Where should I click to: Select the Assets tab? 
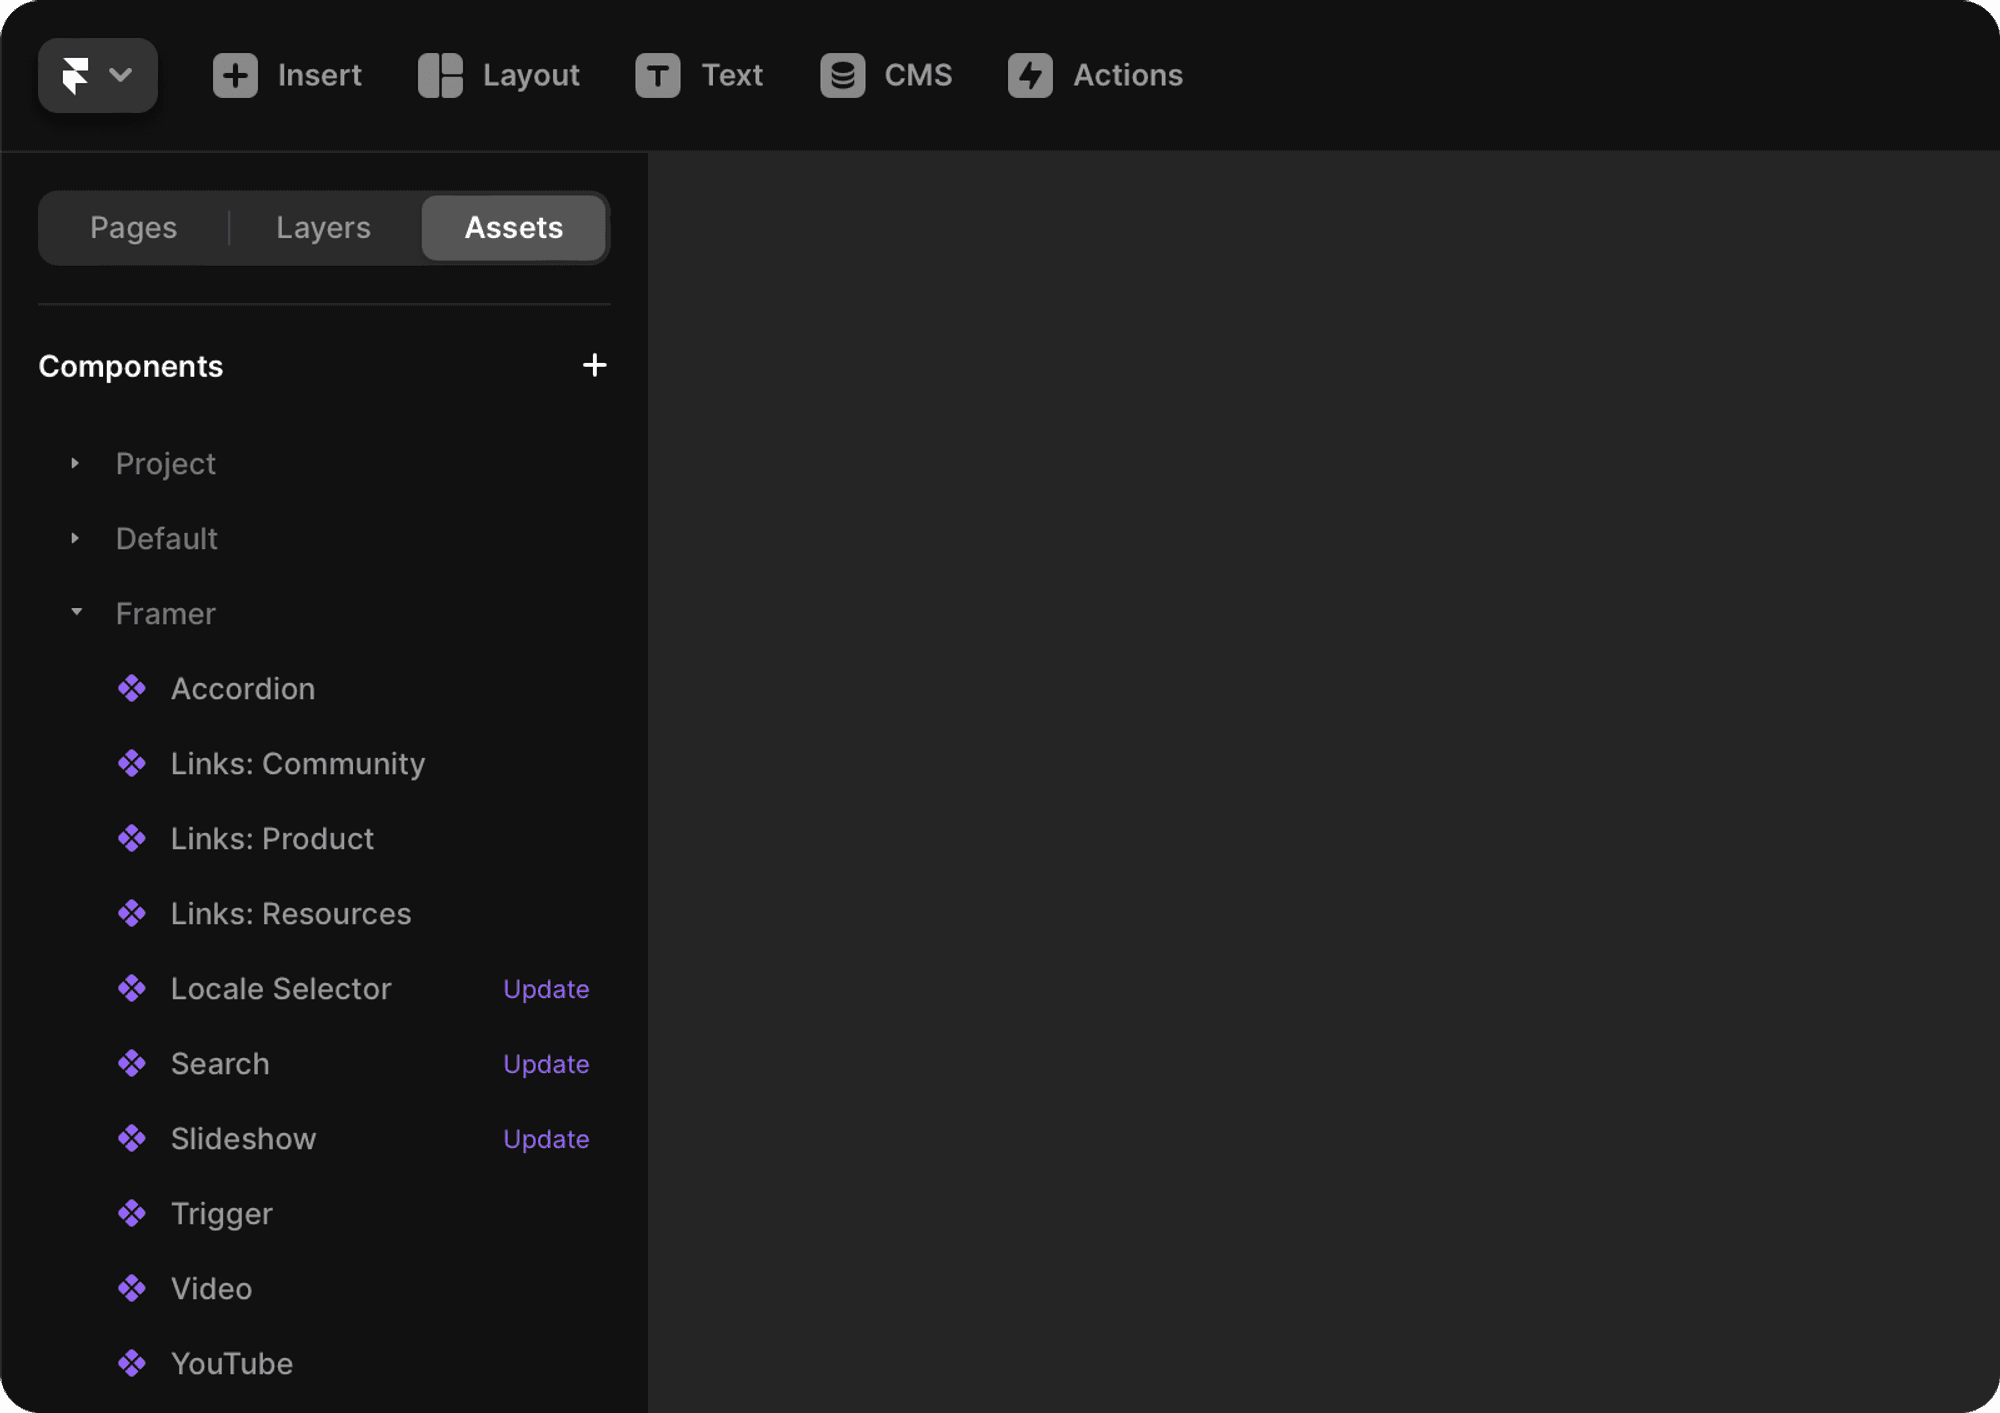click(x=513, y=228)
